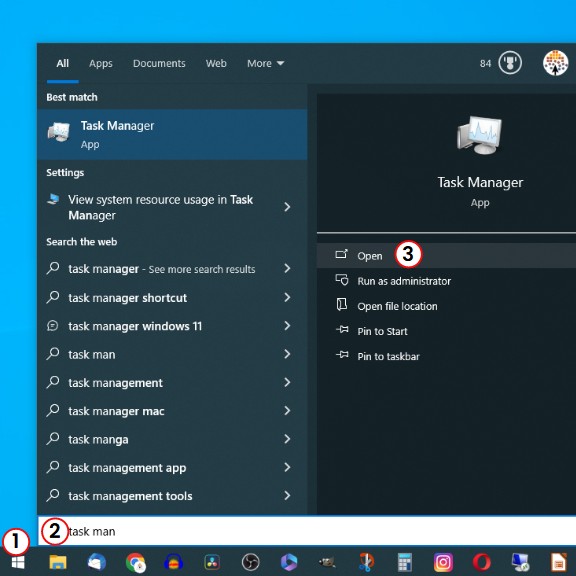Open Audacity from the taskbar
The width and height of the screenshot is (576, 576).
[173, 562]
